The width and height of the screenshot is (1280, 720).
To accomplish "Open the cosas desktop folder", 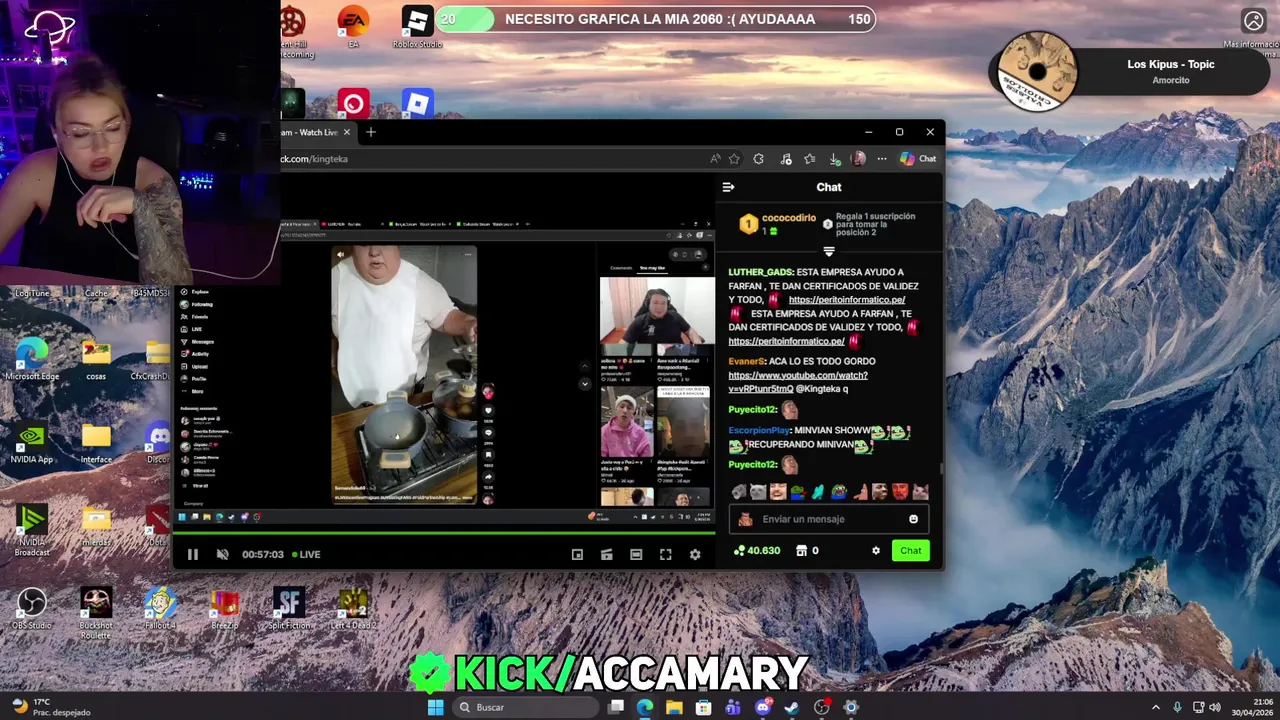I will click(96, 360).
